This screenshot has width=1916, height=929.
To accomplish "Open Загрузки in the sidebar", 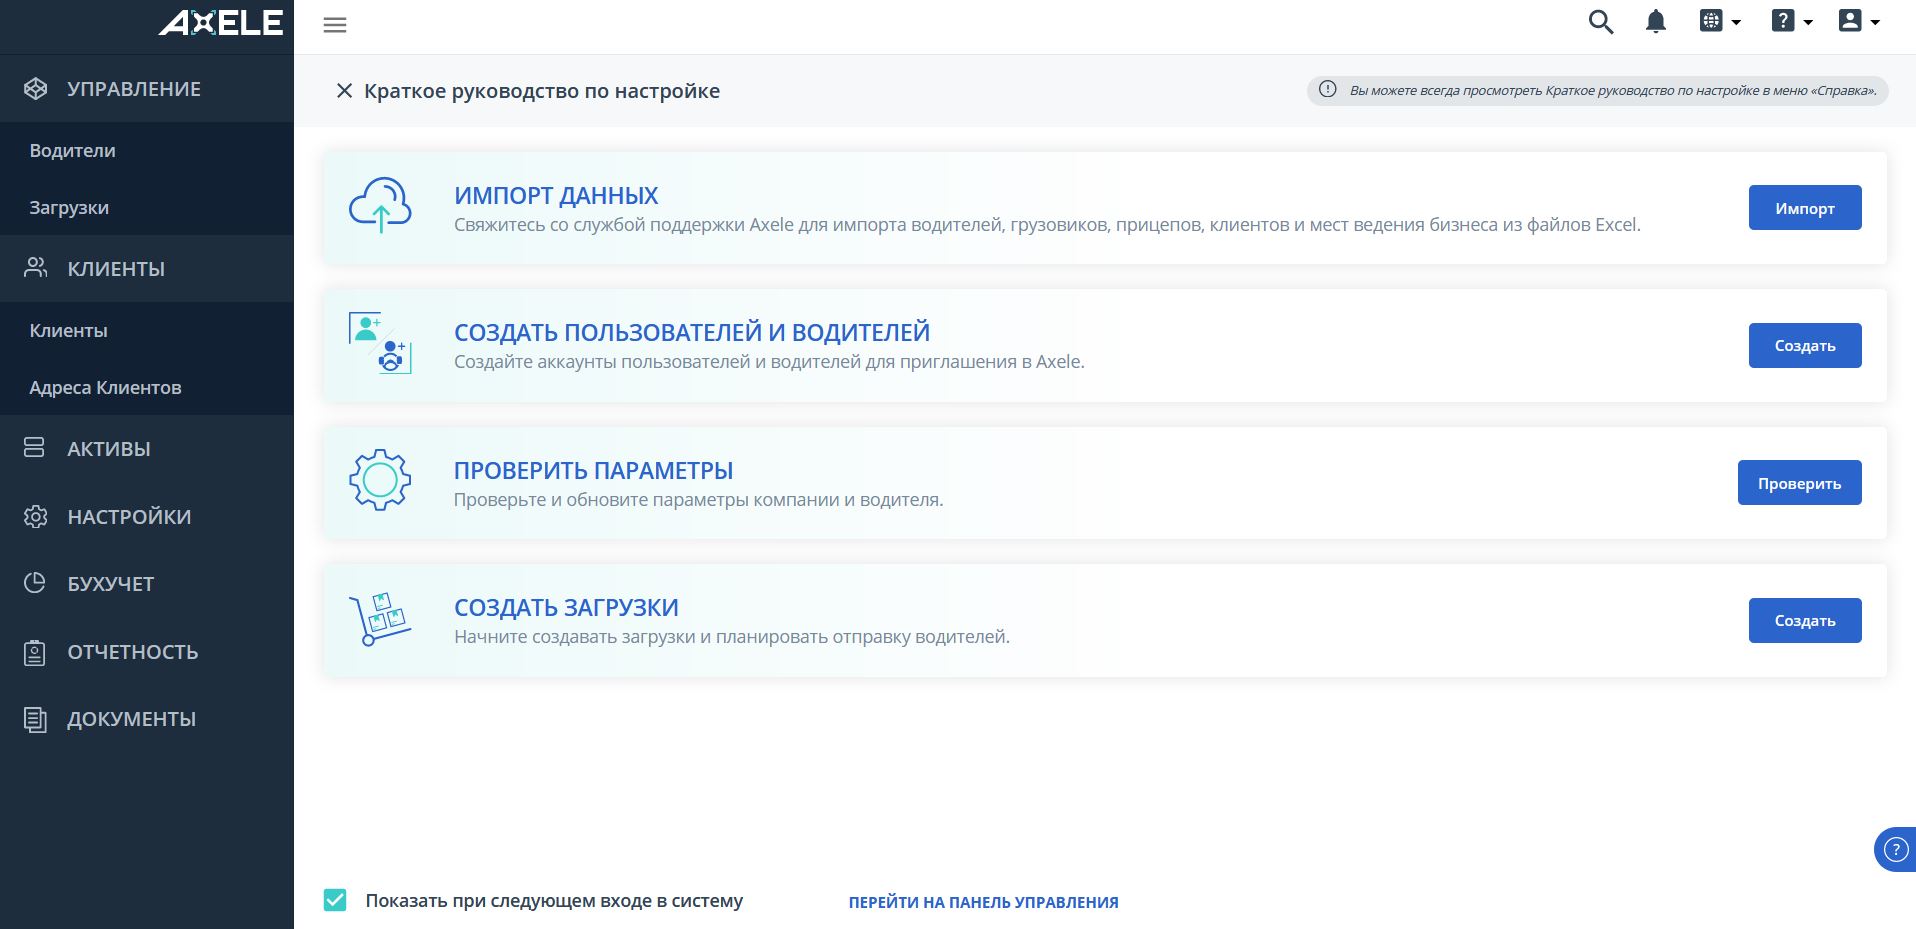I will [147, 207].
